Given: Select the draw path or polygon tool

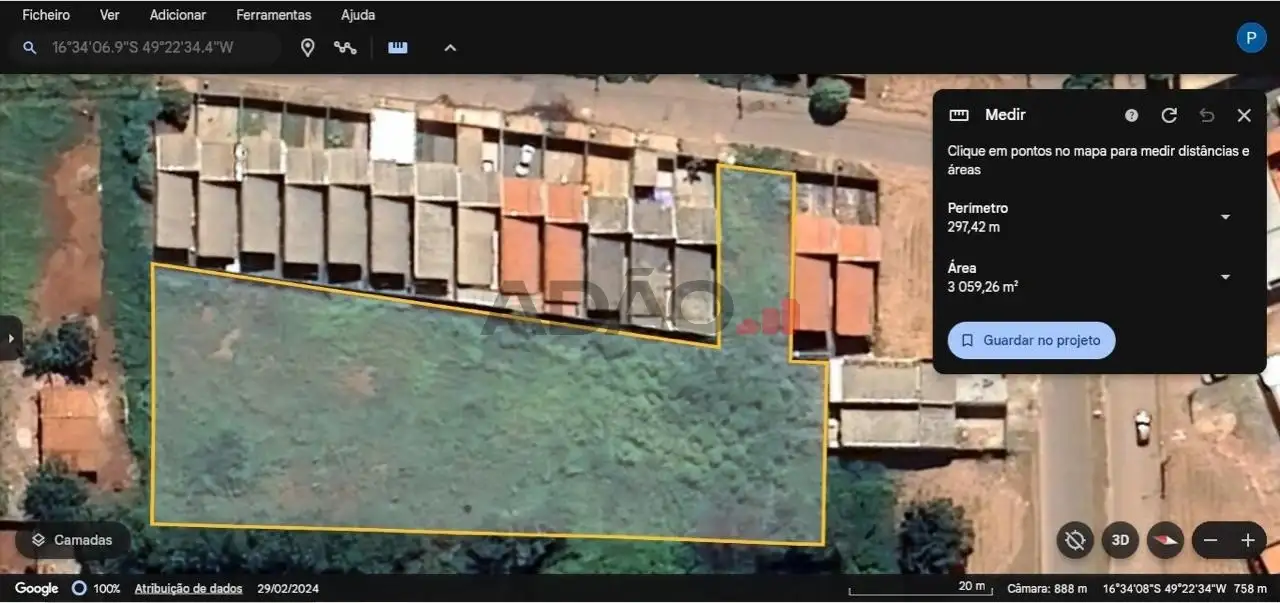Looking at the screenshot, I should click(x=346, y=47).
